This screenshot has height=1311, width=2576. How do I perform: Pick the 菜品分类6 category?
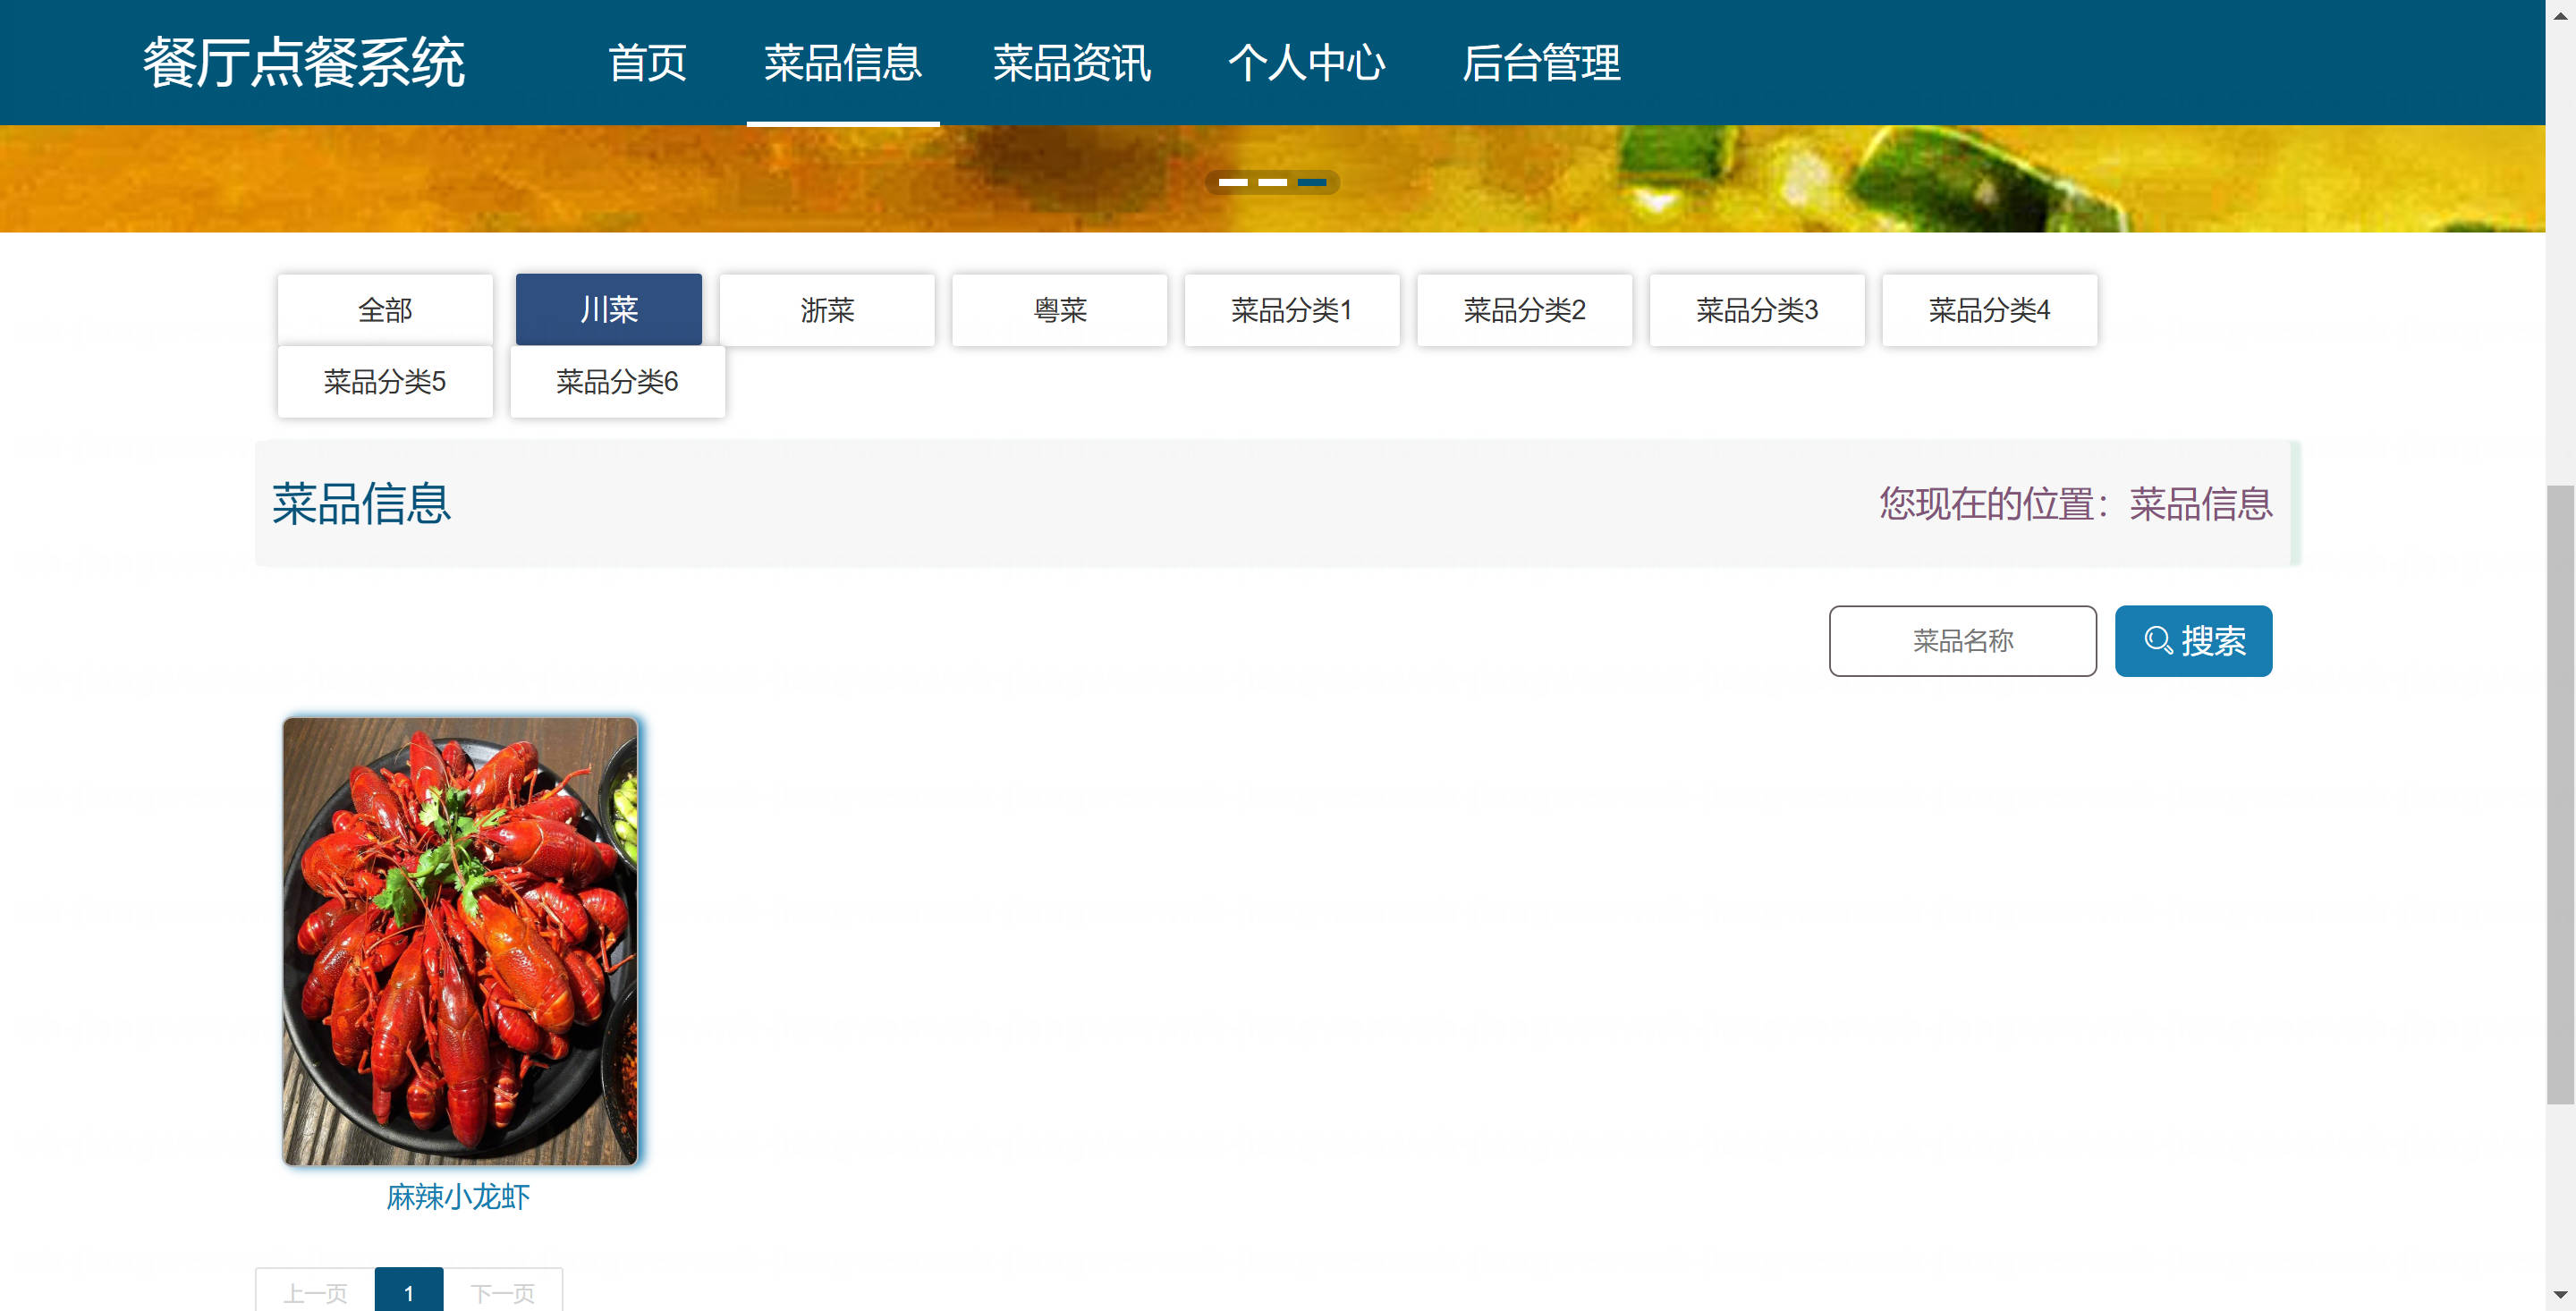tap(617, 381)
